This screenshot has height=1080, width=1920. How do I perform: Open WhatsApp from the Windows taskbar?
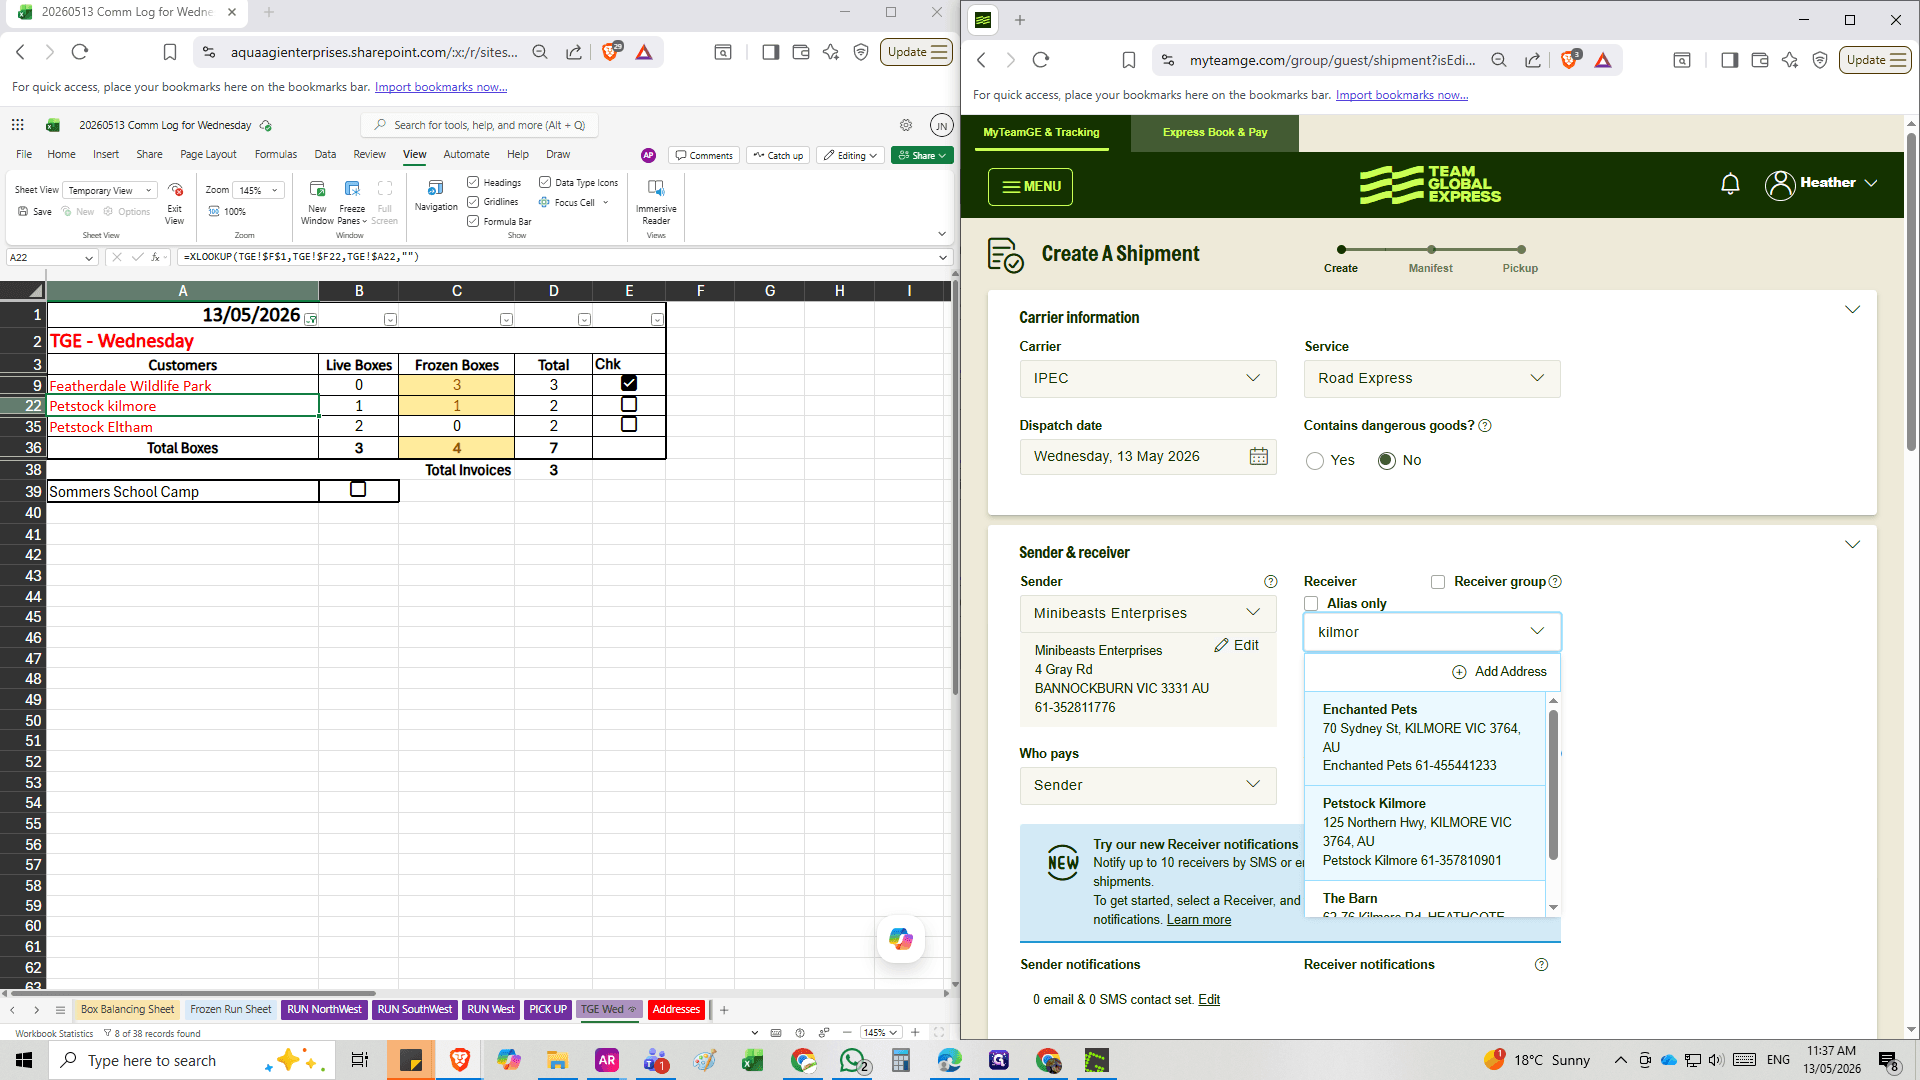(x=853, y=1060)
